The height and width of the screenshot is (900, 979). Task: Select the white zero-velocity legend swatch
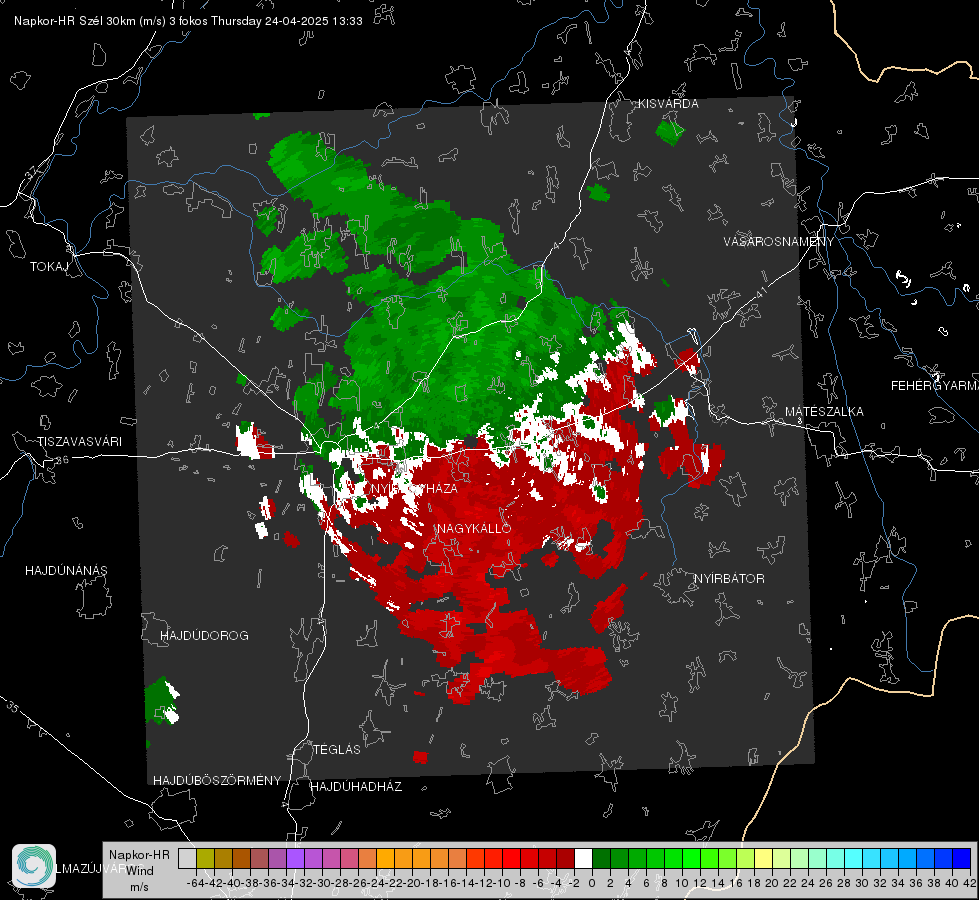click(x=583, y=858)
